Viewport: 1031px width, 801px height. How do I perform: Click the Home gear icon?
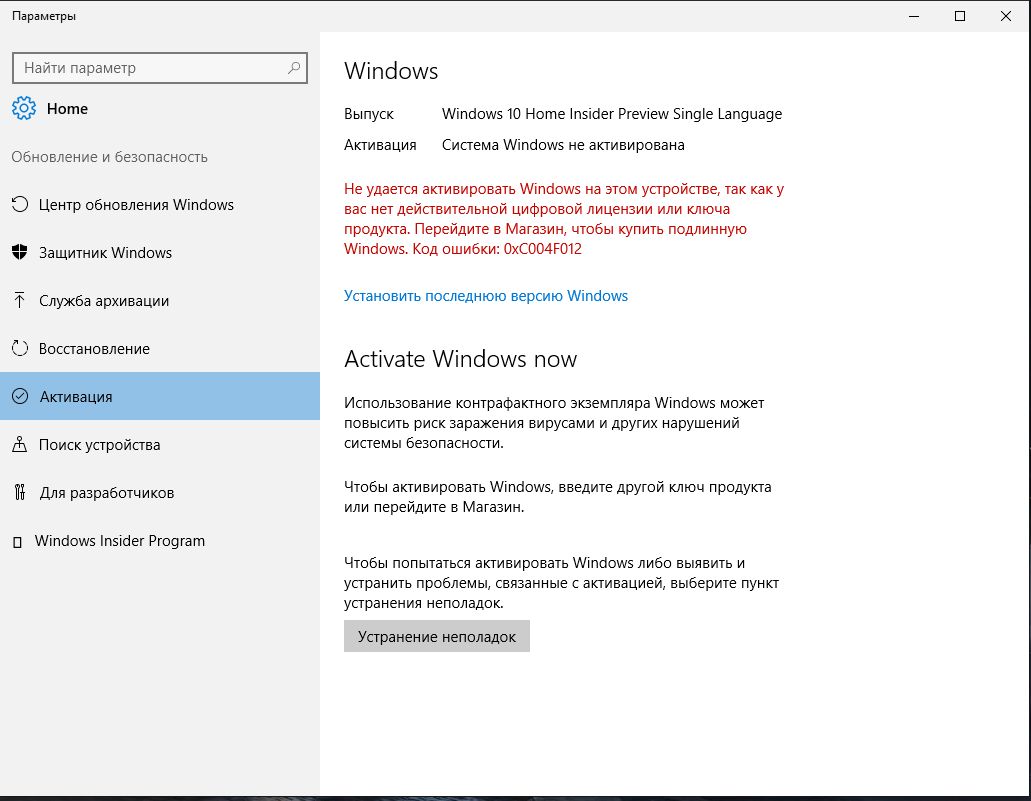click(24, 109)
